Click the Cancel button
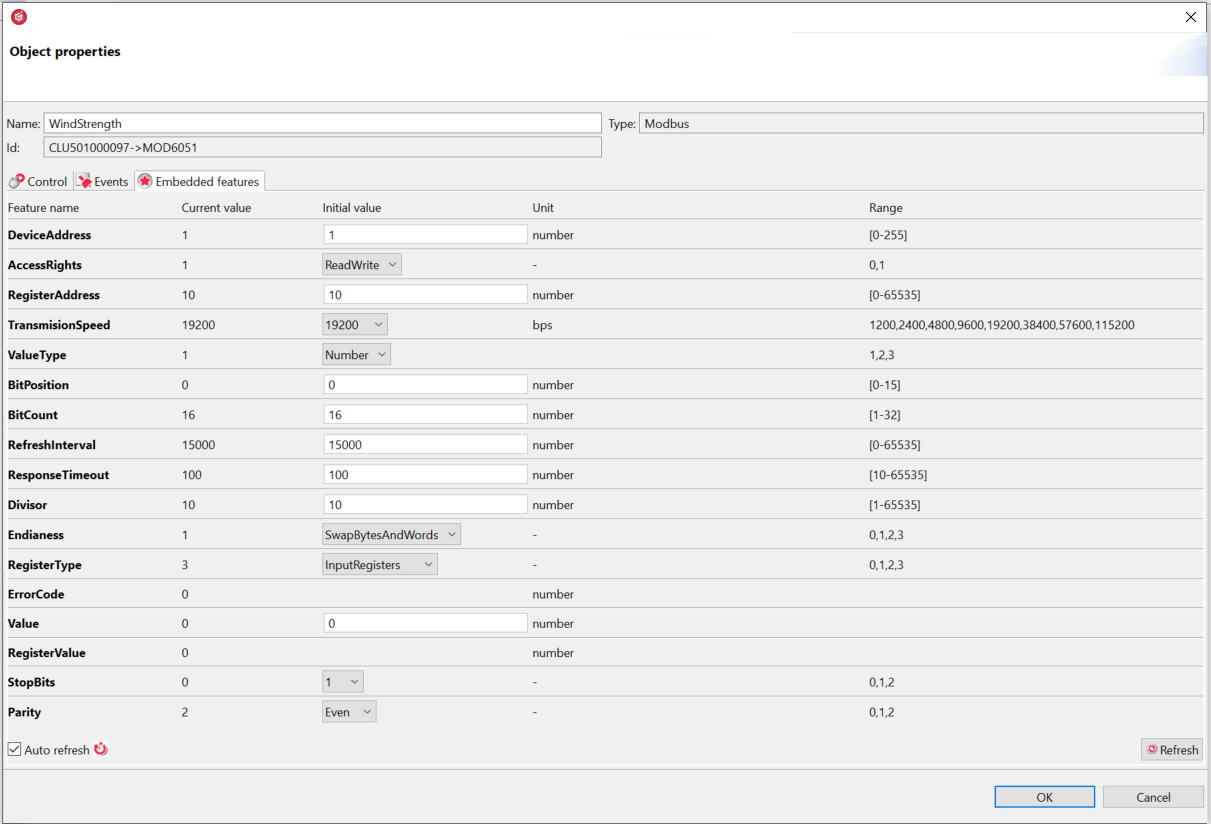 coord(1152,797)
